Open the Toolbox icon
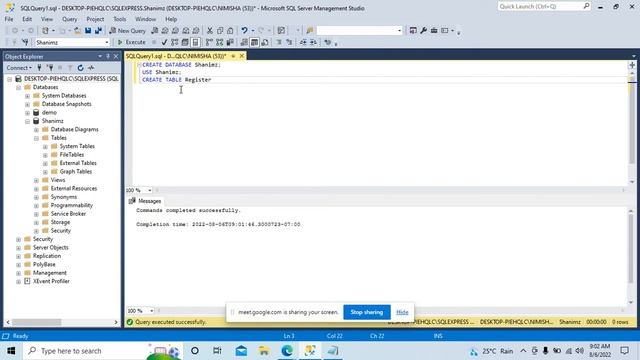 [434, 31]
